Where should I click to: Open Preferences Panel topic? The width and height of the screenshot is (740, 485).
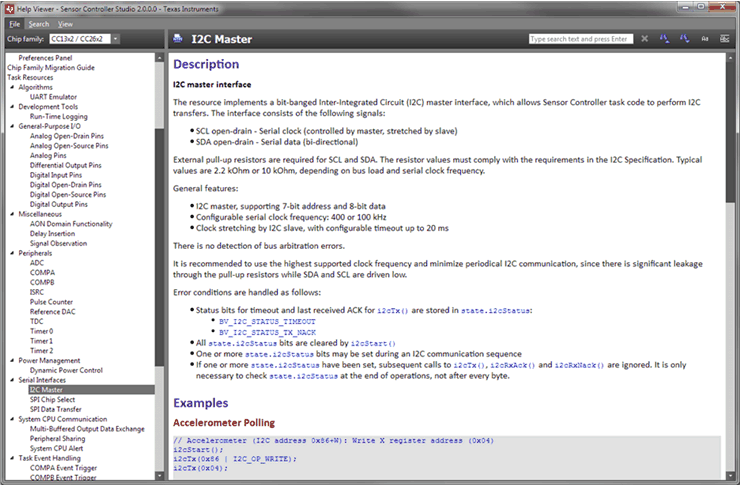tap(45, 58)
